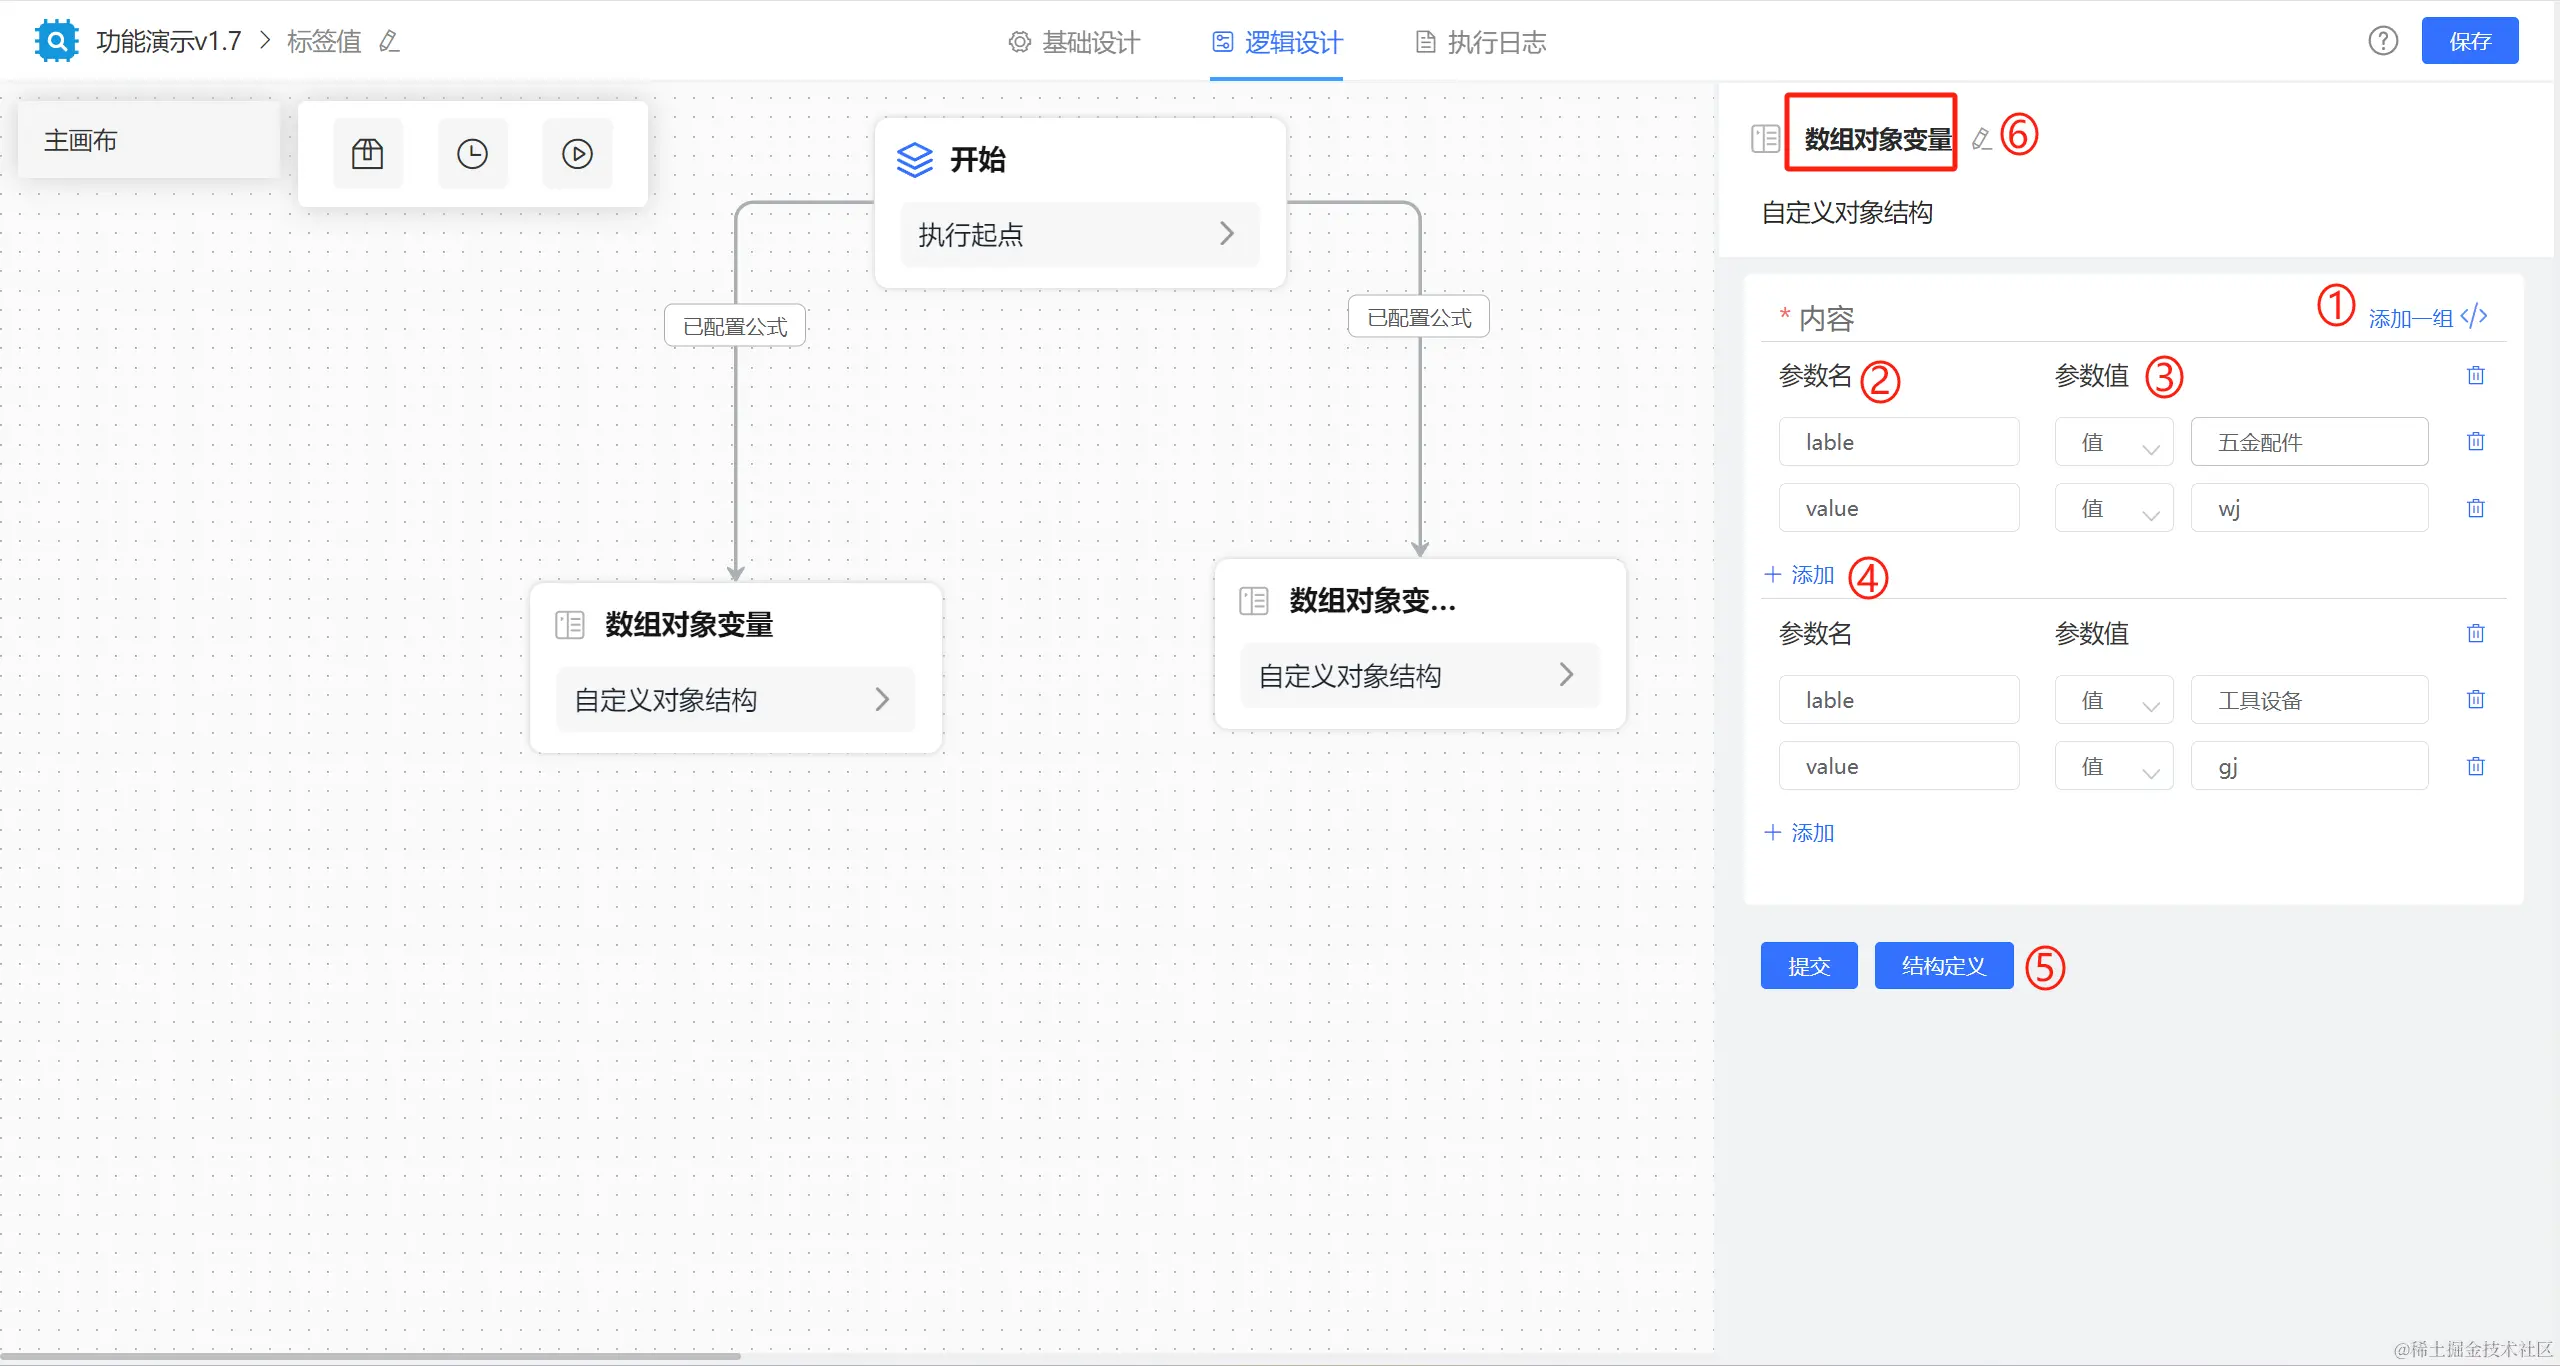
Task: Click the 五金配件 value input field
Action: point(2308,442)
